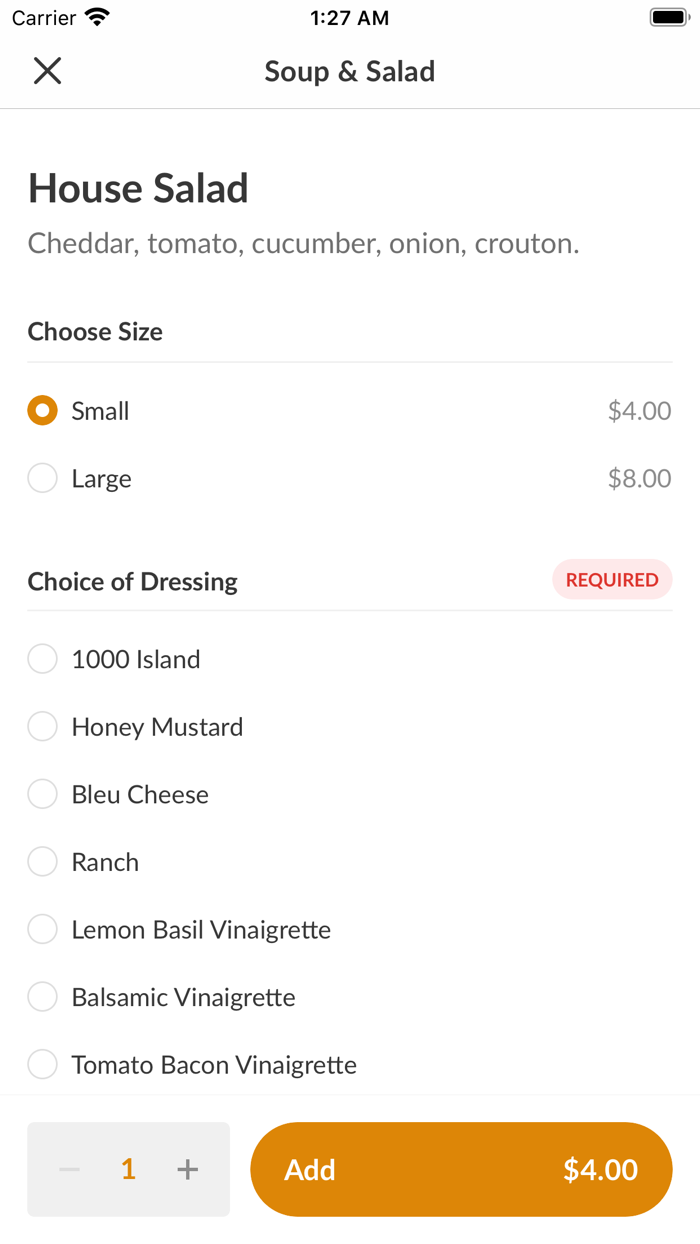
Task: Choose Lemon Basil Vinaigrette dressing
Action: pyautogui.click(x=42, y=930)
